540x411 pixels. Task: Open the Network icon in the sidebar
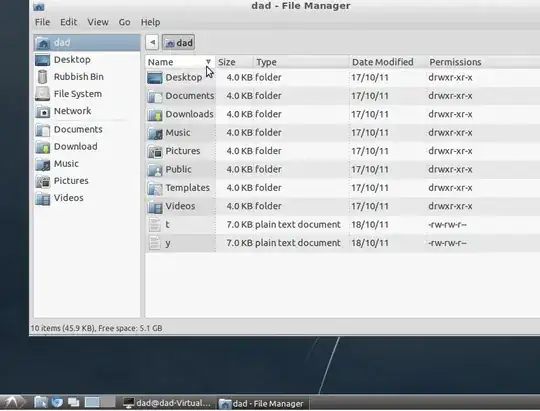(43, 111)
